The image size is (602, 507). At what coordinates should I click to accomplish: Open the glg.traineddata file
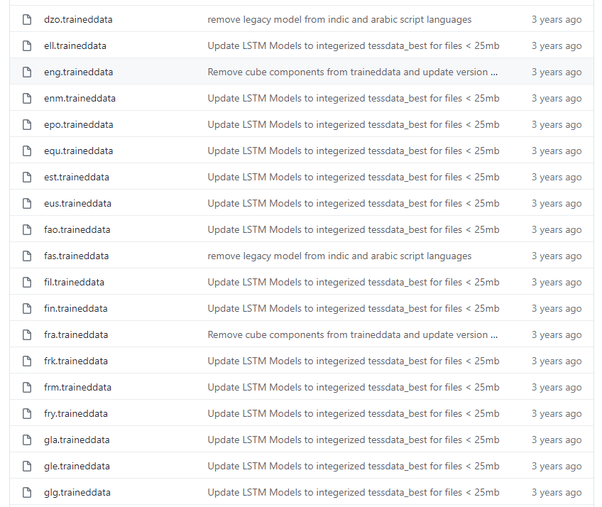77,492
